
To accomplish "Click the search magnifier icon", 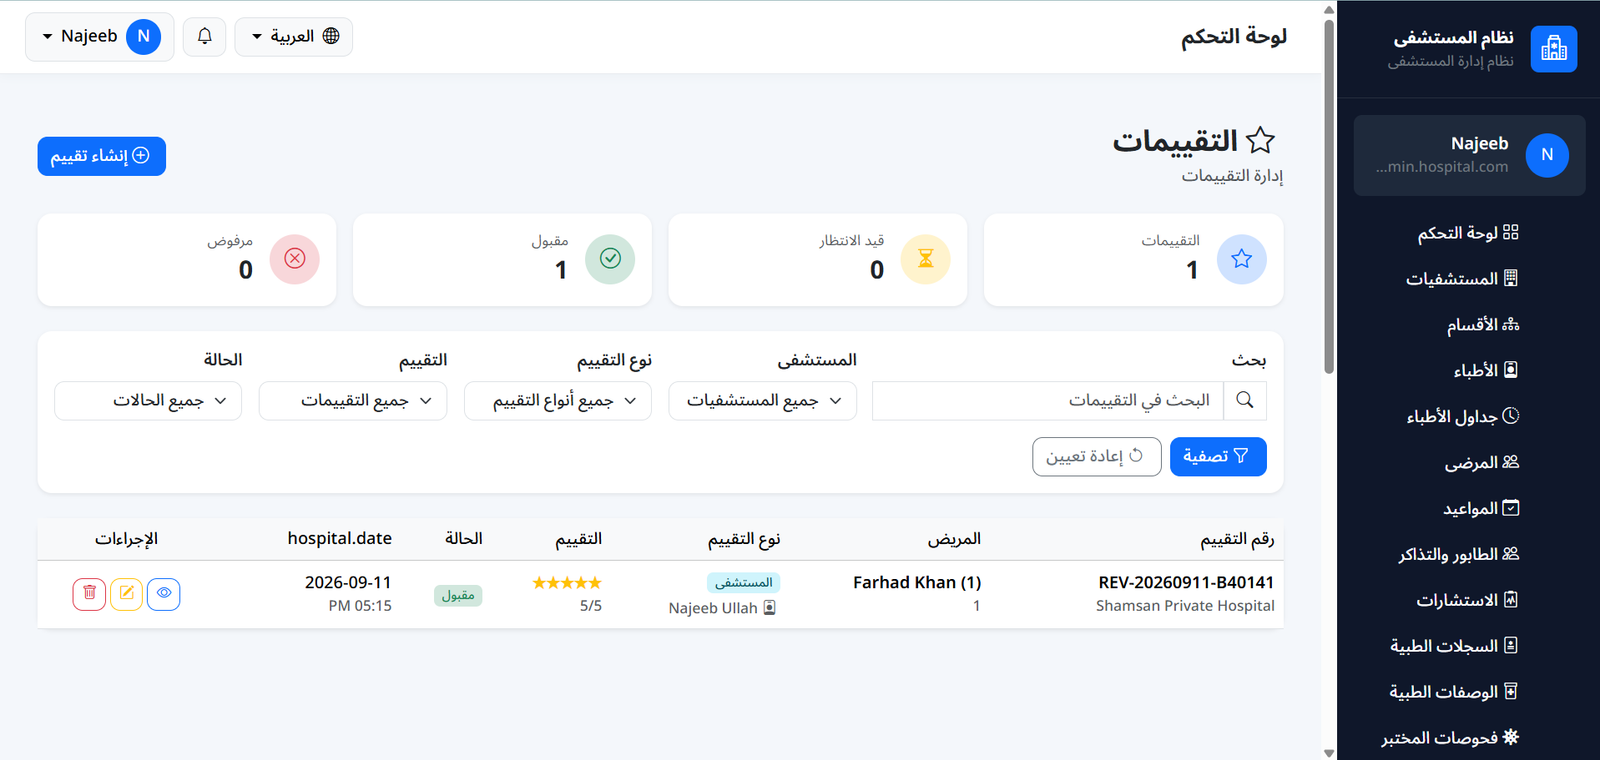I will pos(1245,400).
